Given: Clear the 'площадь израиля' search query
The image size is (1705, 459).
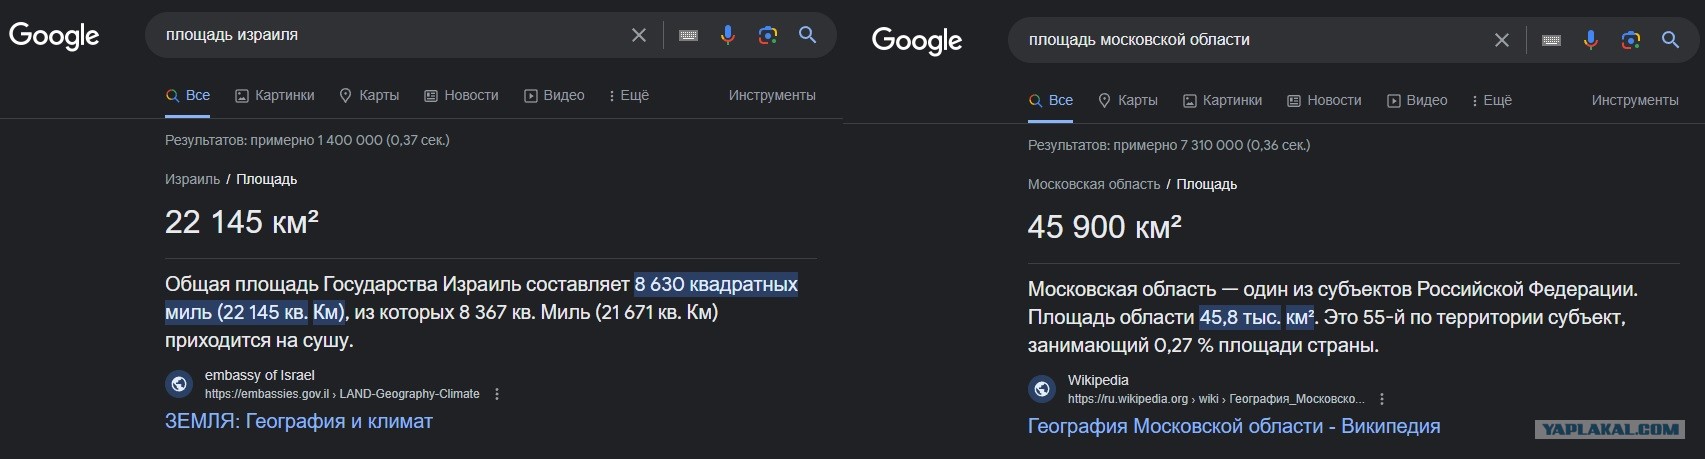Looking at the screenshot, I should click(x=639, y=35).
